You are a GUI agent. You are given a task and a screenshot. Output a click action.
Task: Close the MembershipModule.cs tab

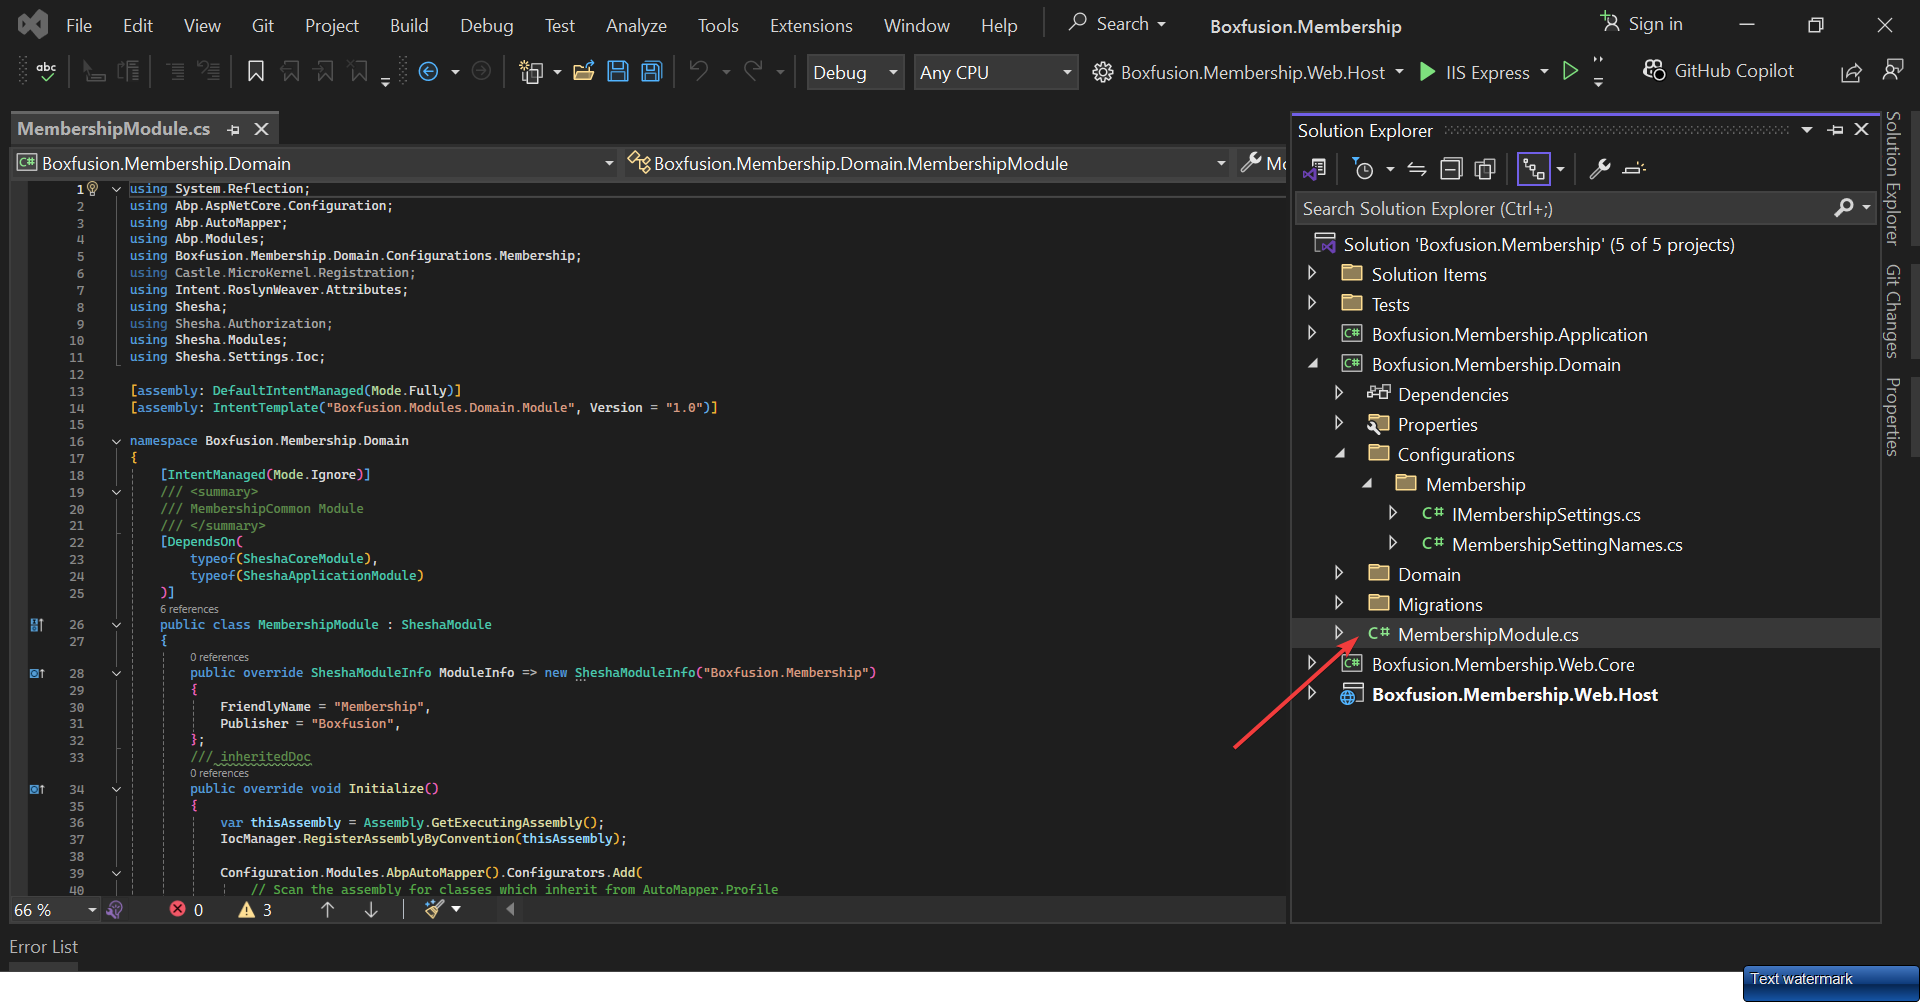pos(262,129)
